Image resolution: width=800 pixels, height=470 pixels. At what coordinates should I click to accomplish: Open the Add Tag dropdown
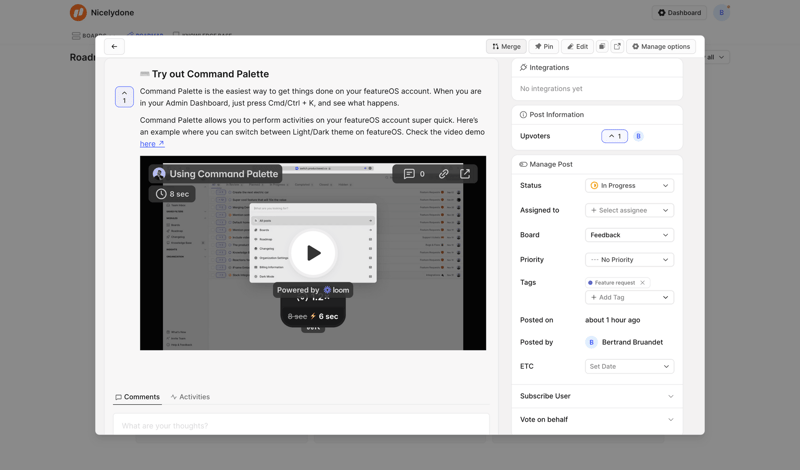(x=629, y=298)
